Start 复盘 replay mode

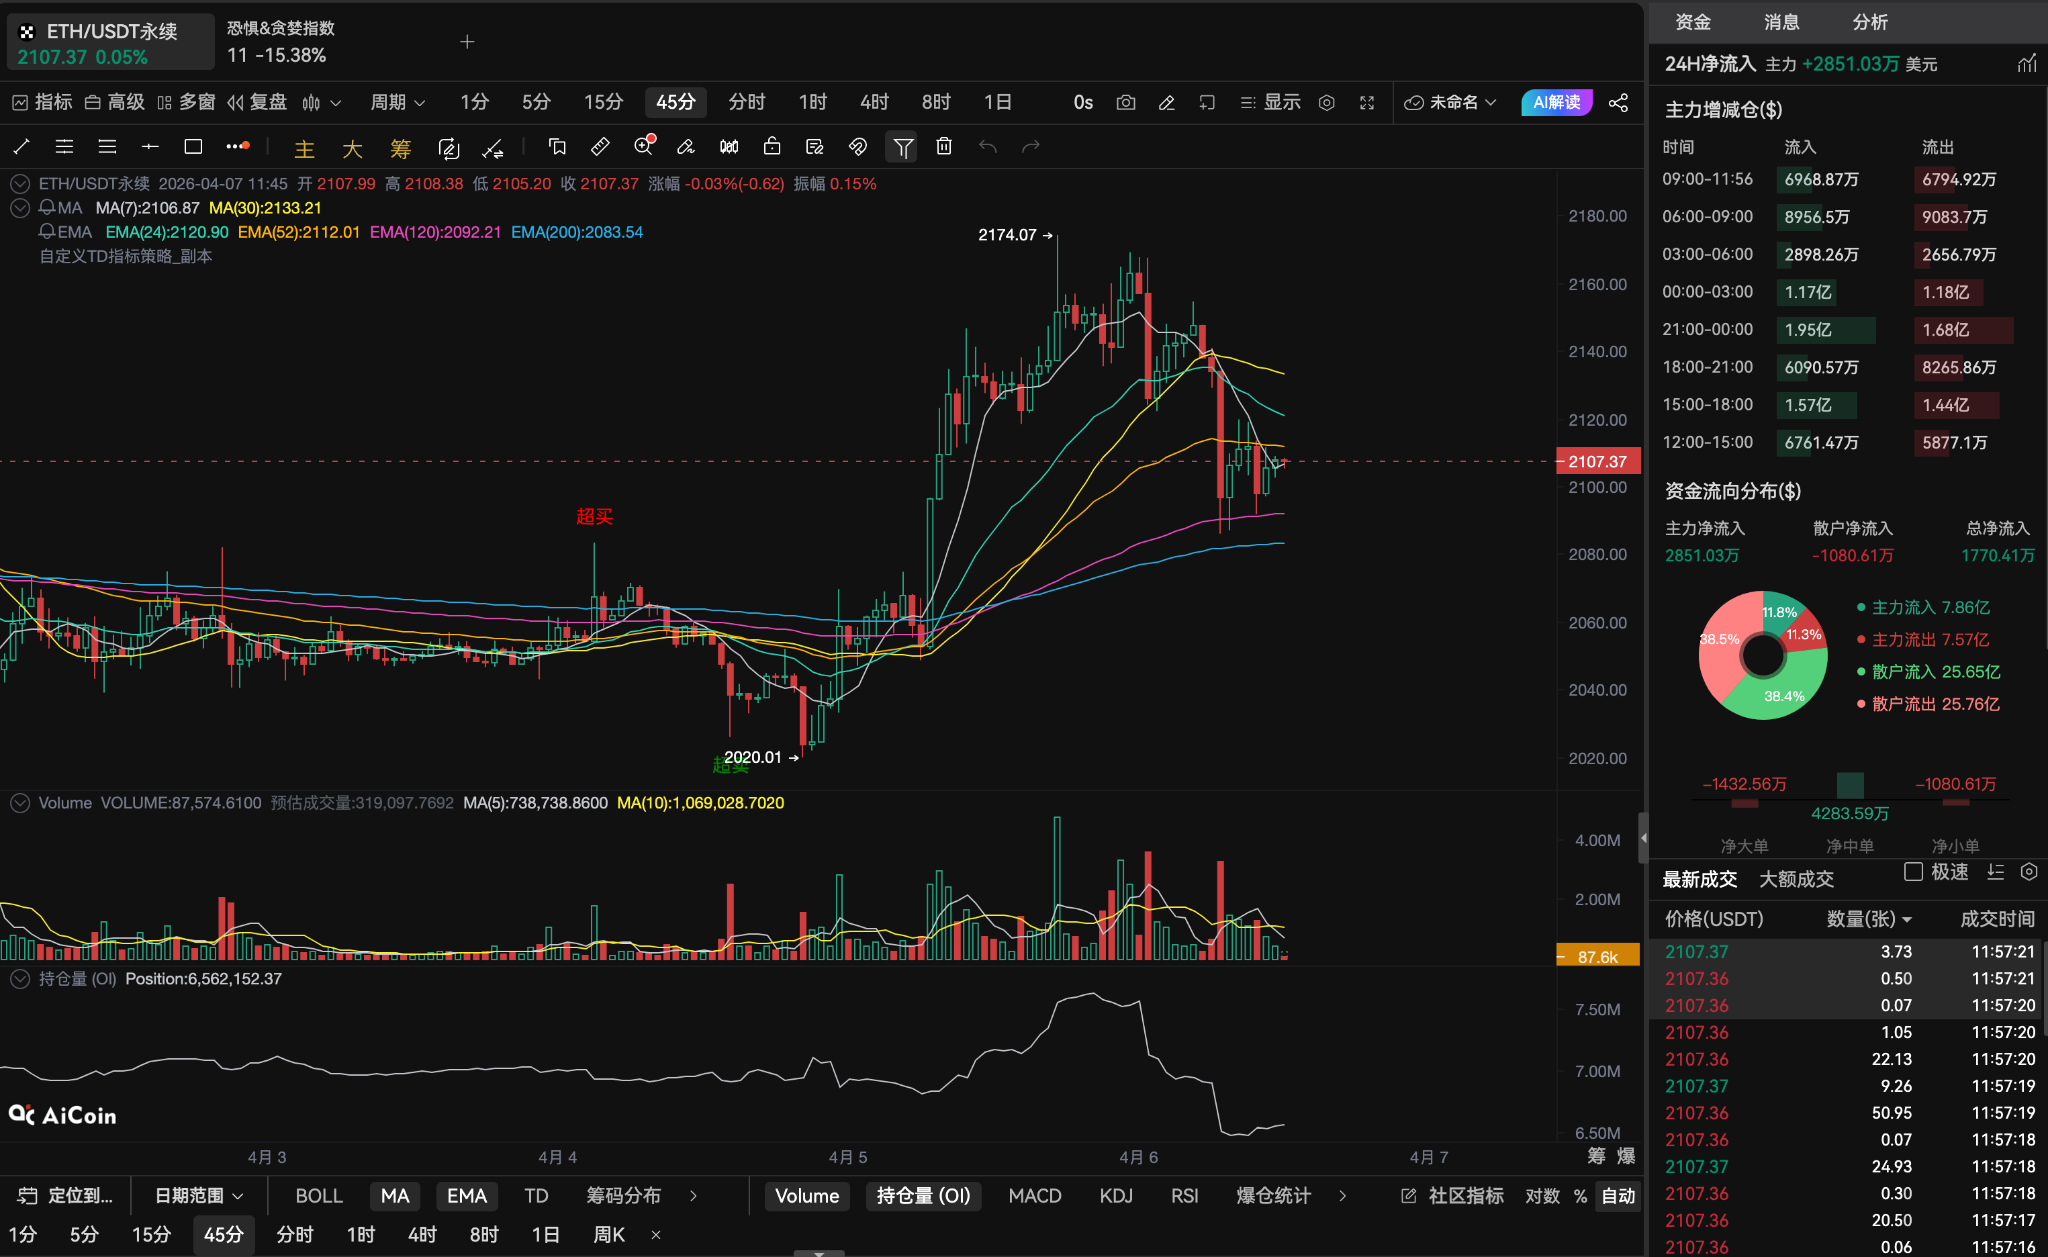point(264,101)
